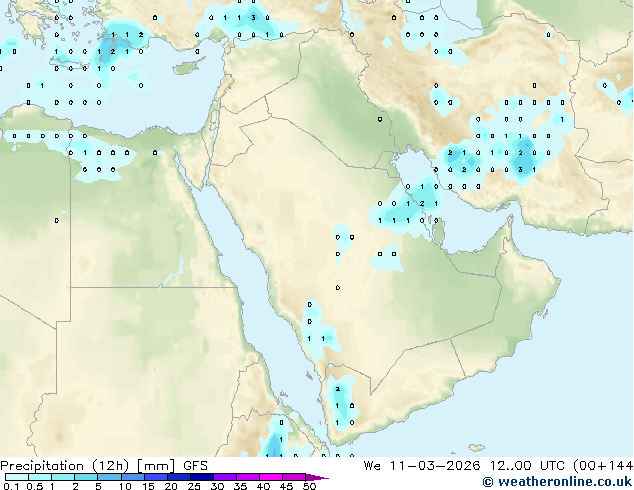
Task: Click the legend color segment between 2 and 5
Action: pyautogui.click(x=86, y=477)
